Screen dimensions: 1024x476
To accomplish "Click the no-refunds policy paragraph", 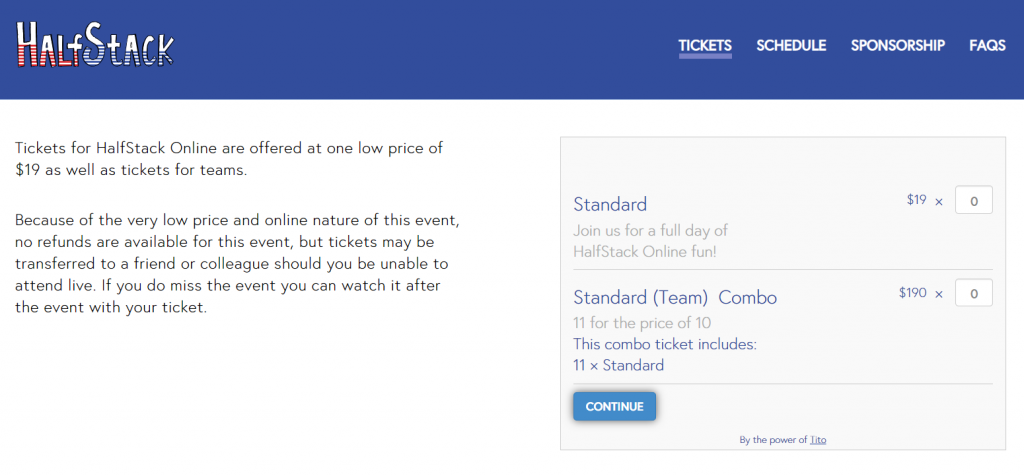I will tap(237, 263).
